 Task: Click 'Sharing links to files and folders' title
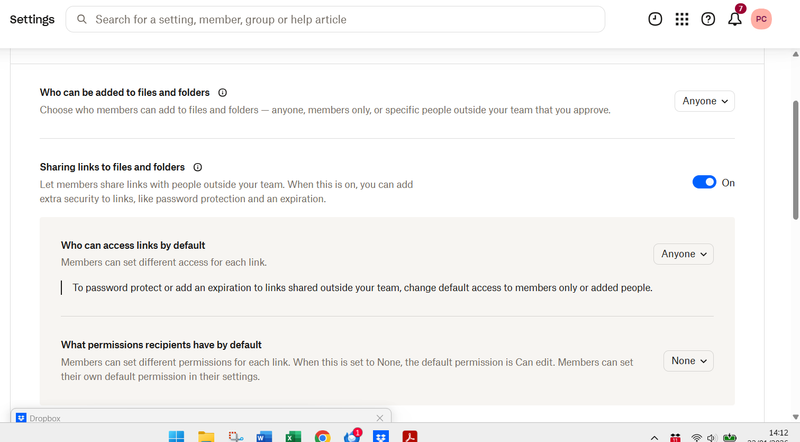tap(112, 167)
